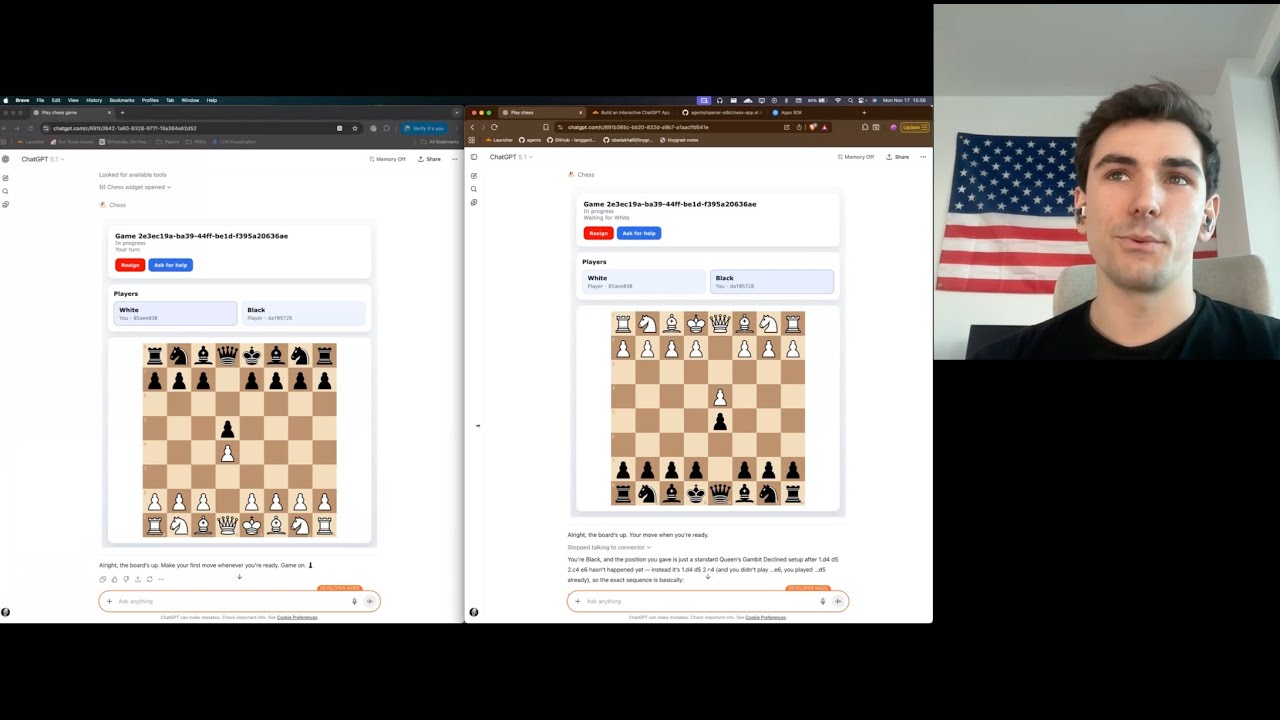
Task: Switch to the Apps SDK browser tab
Action: [793, 113]
